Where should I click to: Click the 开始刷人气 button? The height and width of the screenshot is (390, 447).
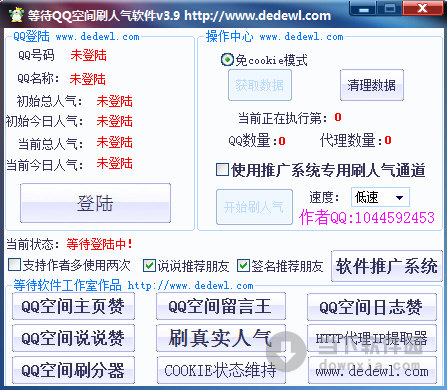pos(254,207)
